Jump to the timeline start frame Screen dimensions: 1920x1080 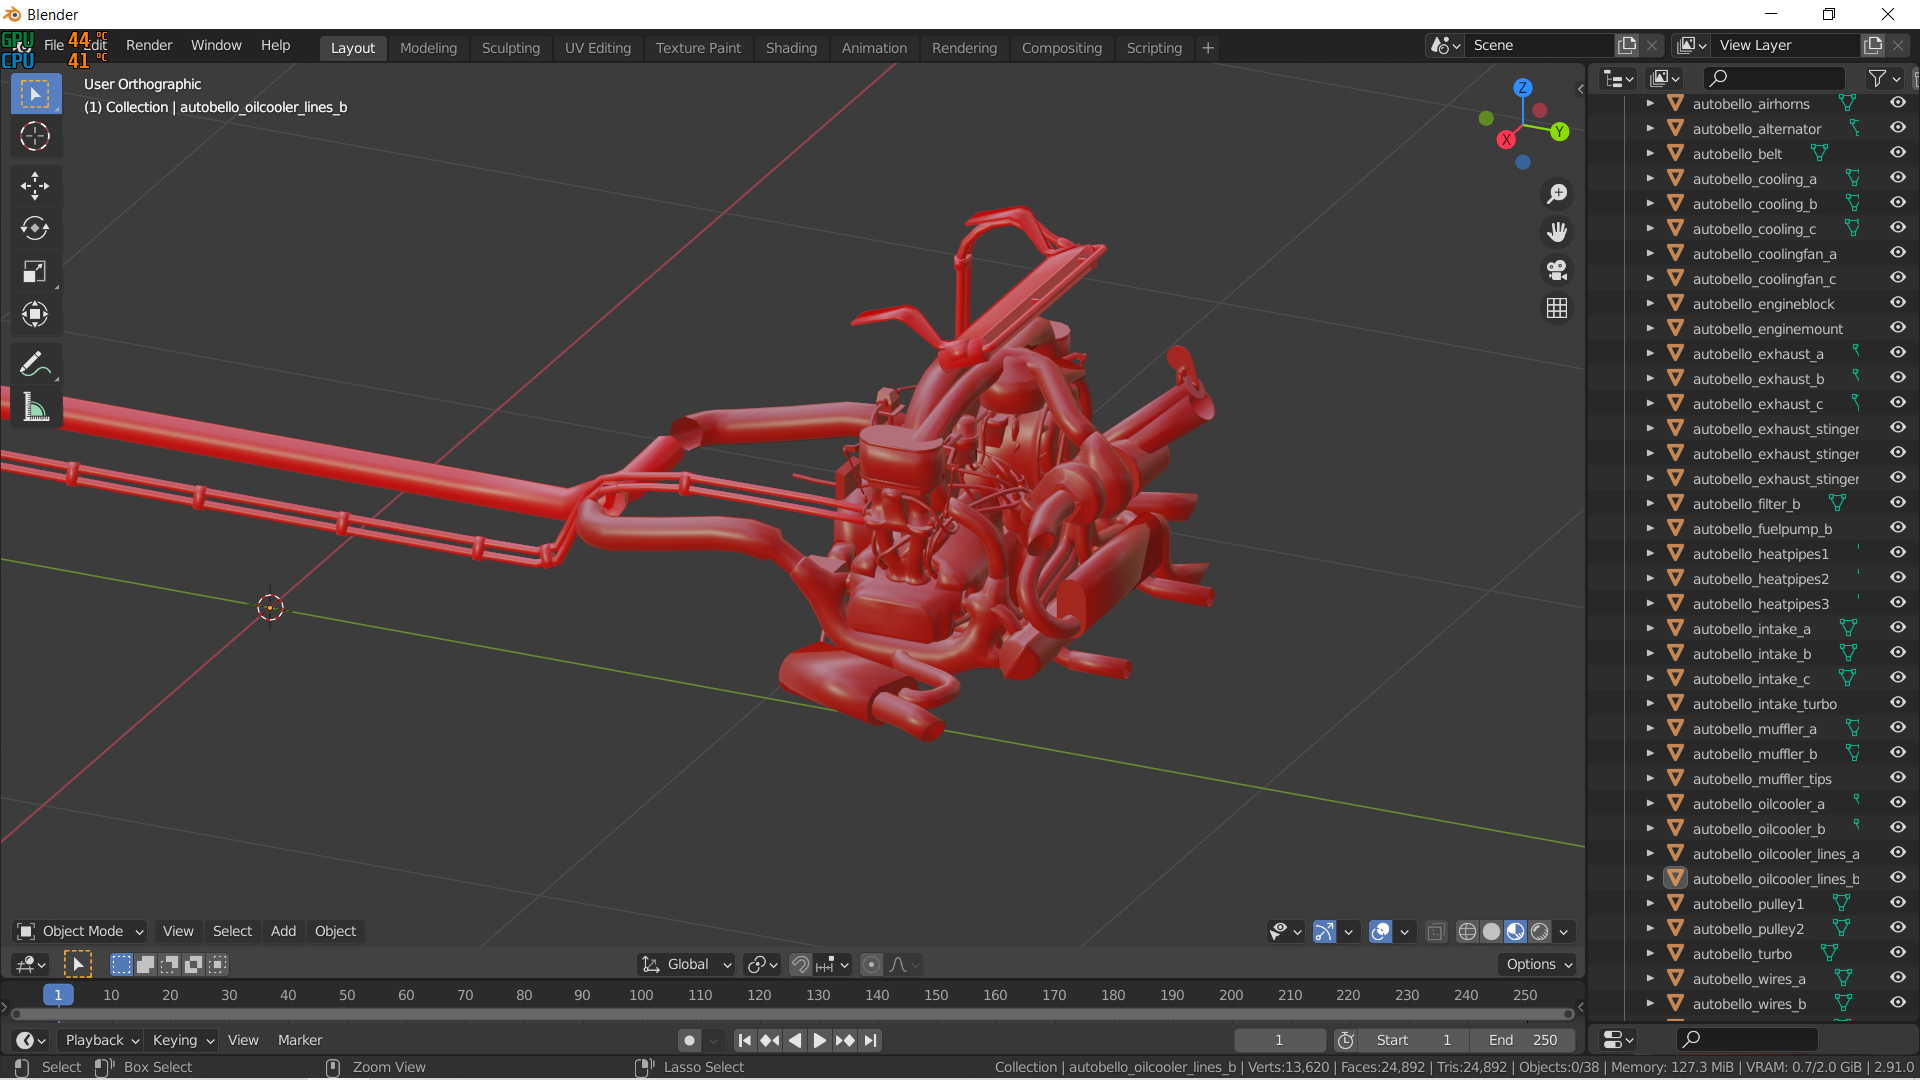(x=744, y=1040)
